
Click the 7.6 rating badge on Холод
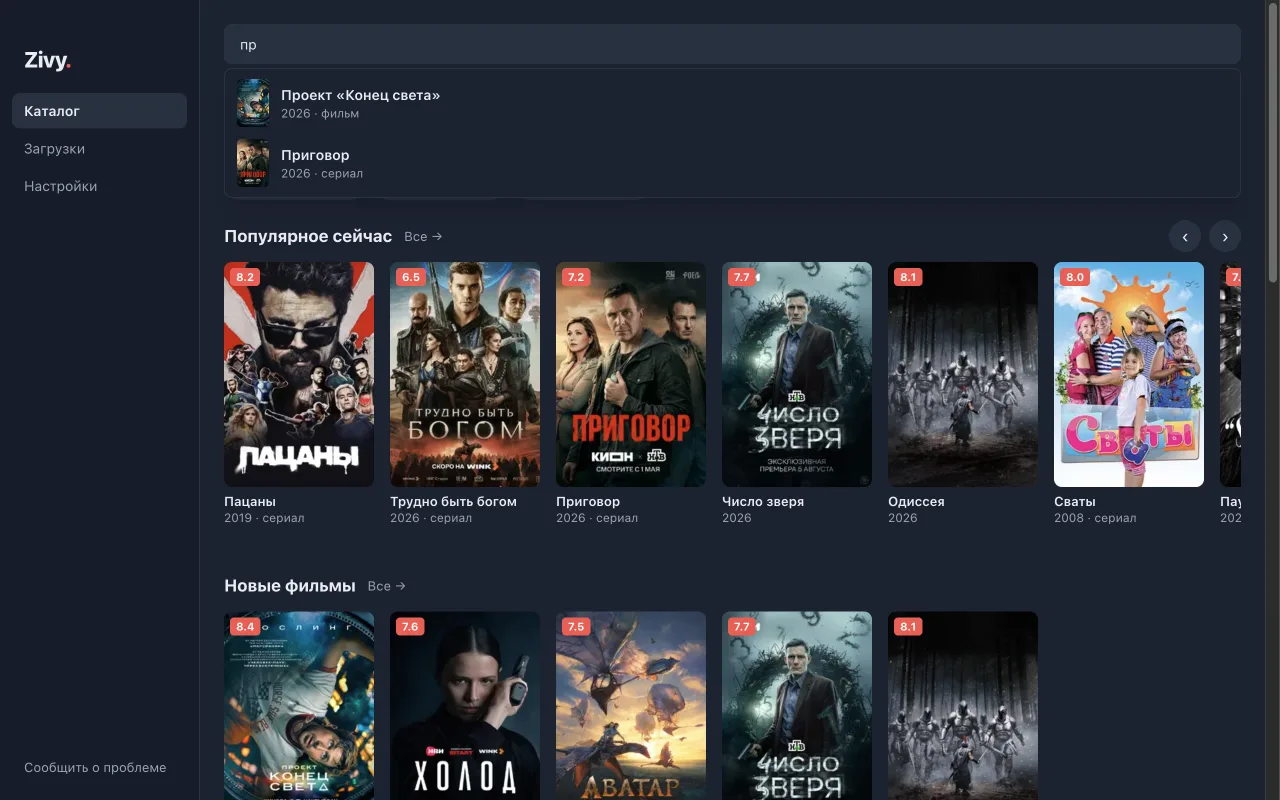click(411, 627)
